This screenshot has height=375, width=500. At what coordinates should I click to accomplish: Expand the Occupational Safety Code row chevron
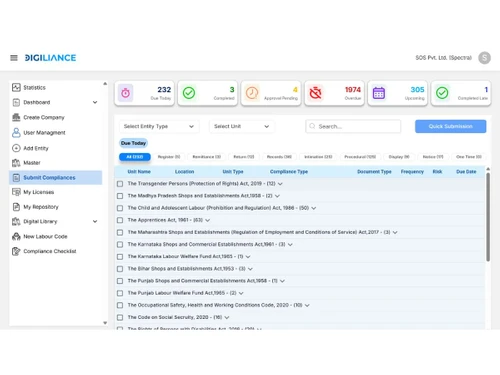[x=307, y=305]
